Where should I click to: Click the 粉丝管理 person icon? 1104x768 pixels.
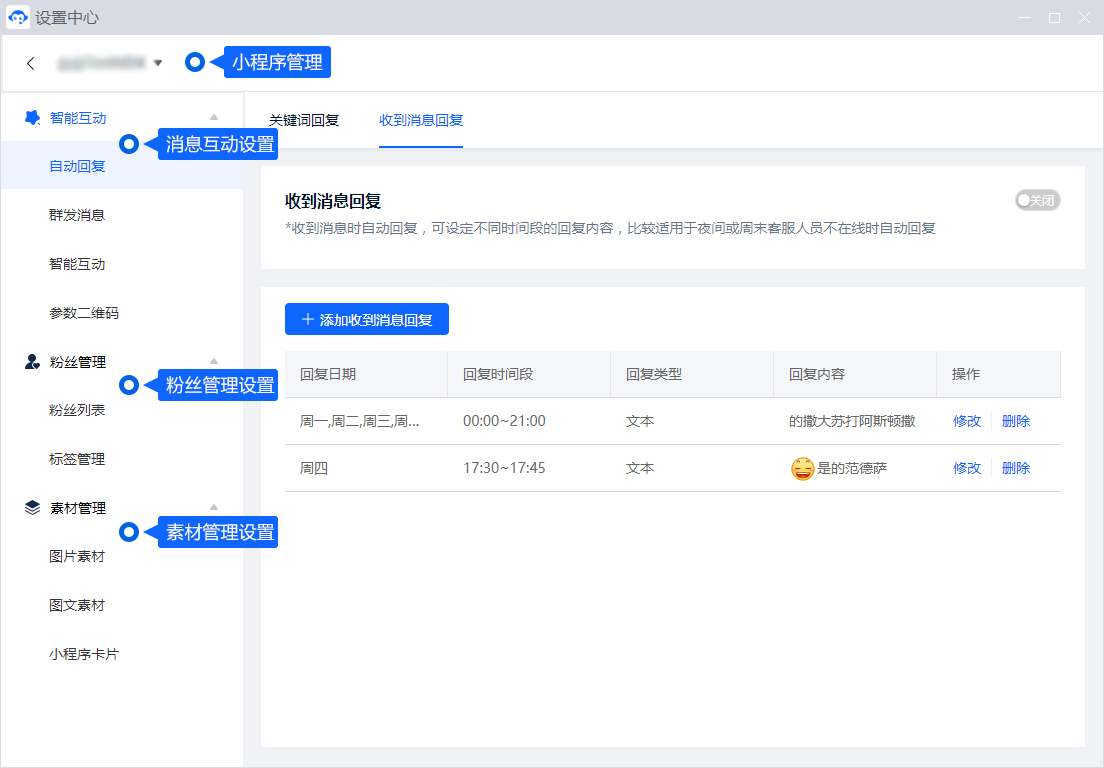pyautogui.click(x=32, y=362)
